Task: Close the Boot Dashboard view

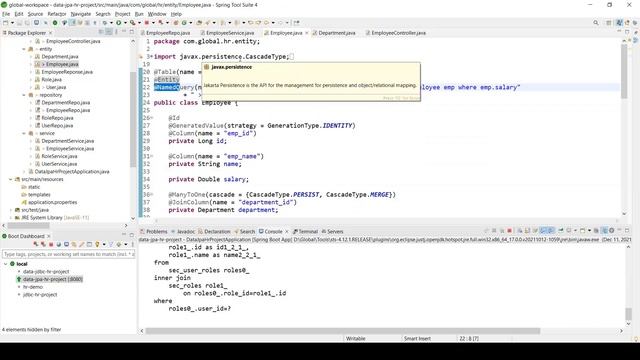Action: (49, 236)
